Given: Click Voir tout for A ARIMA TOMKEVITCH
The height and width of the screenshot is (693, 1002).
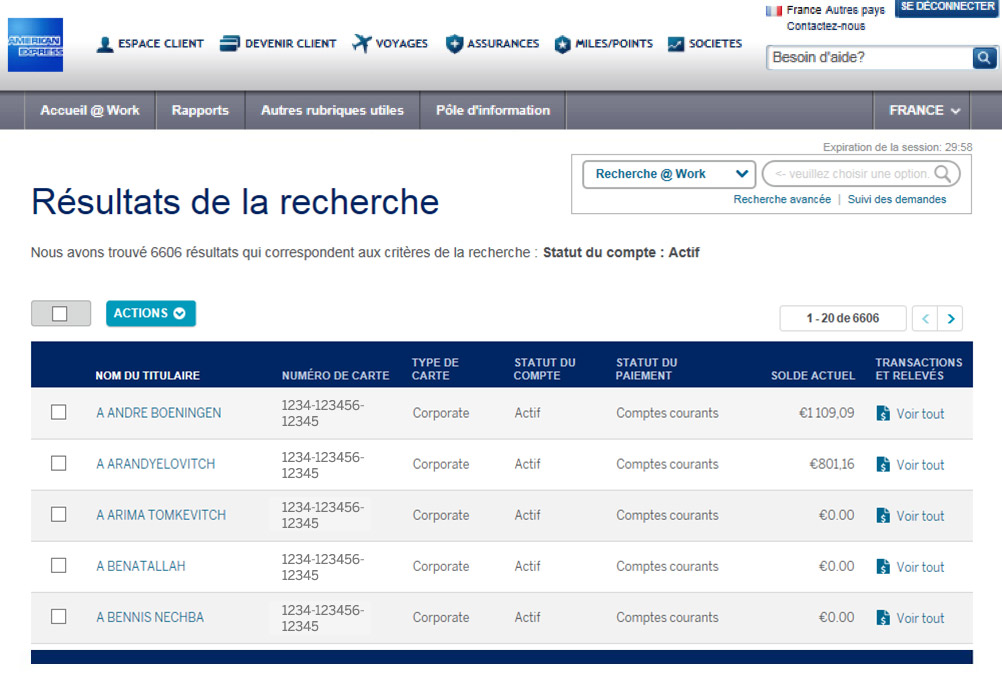Looking at the screenshot, I should (920, 516).
